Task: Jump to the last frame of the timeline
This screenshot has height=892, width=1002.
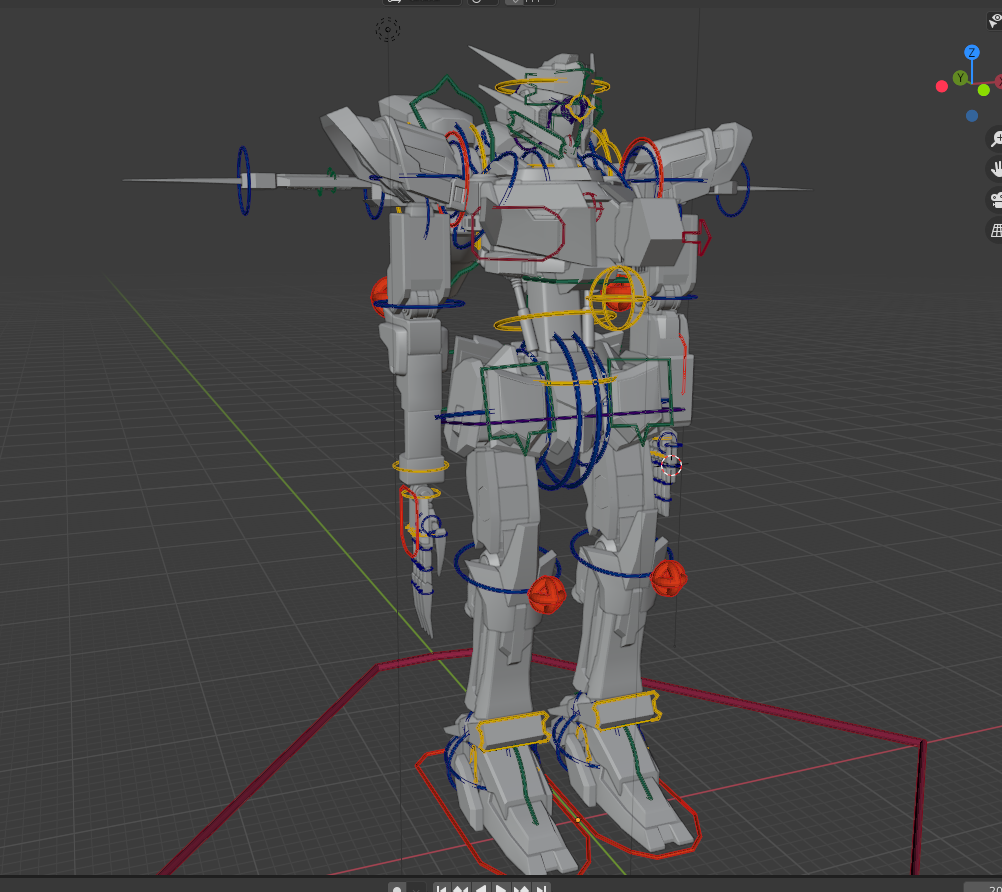Action: 539,887
